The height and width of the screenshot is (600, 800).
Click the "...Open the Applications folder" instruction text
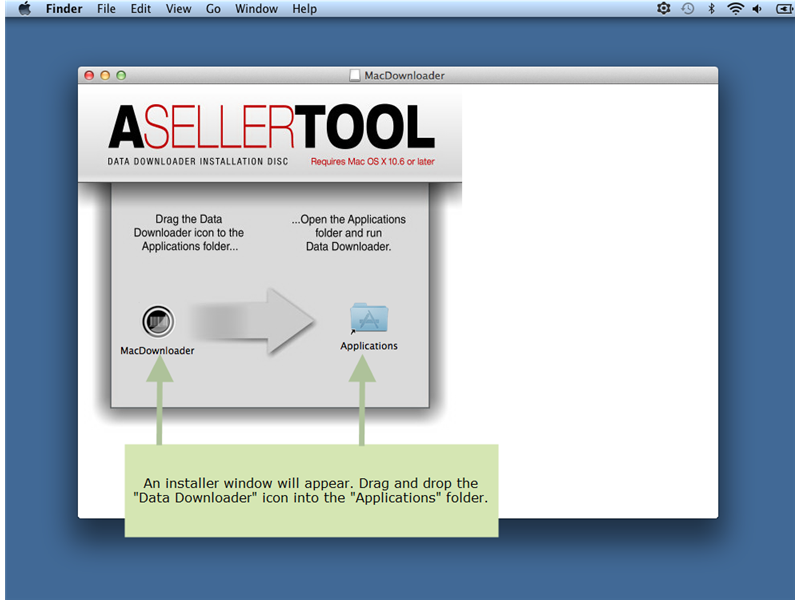(x=348, y=233)
